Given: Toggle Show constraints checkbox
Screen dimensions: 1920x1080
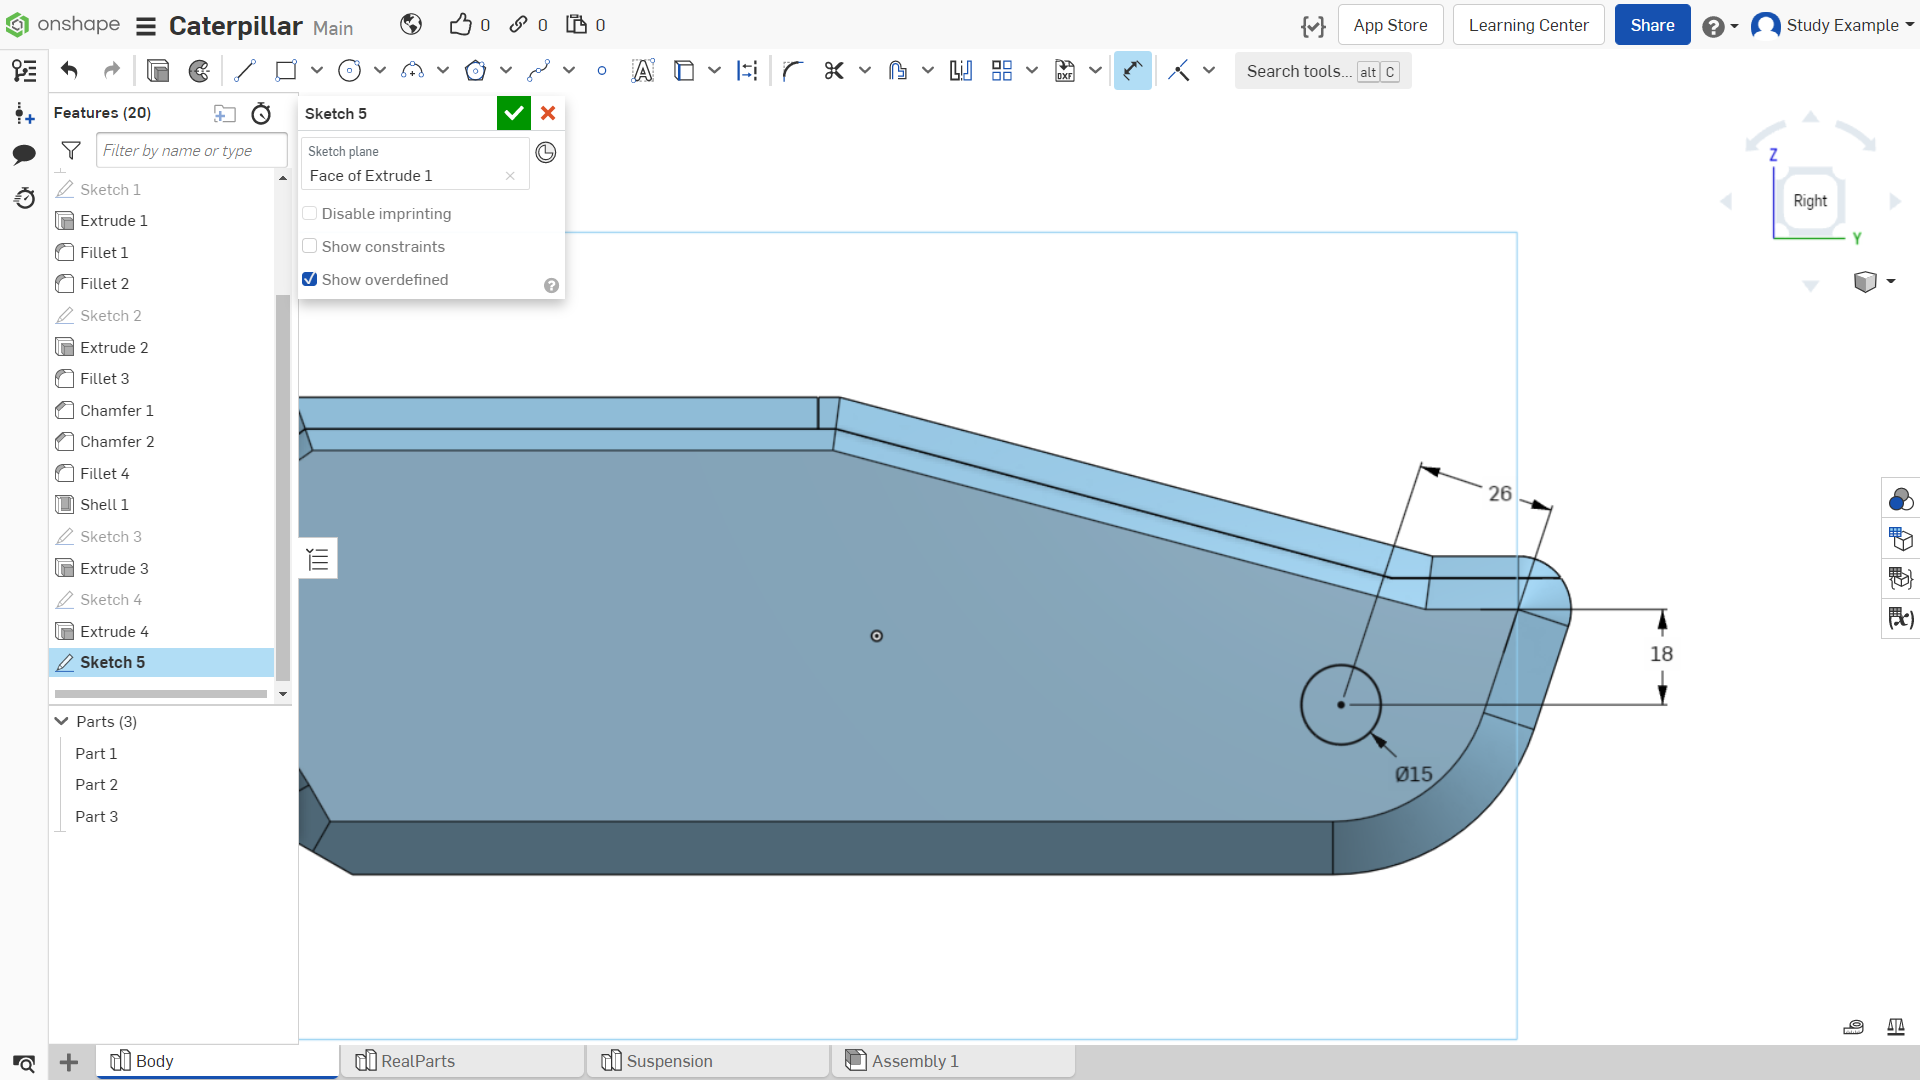Looking at the screenshot, I should pyautogui.click(x=310, y=247).
